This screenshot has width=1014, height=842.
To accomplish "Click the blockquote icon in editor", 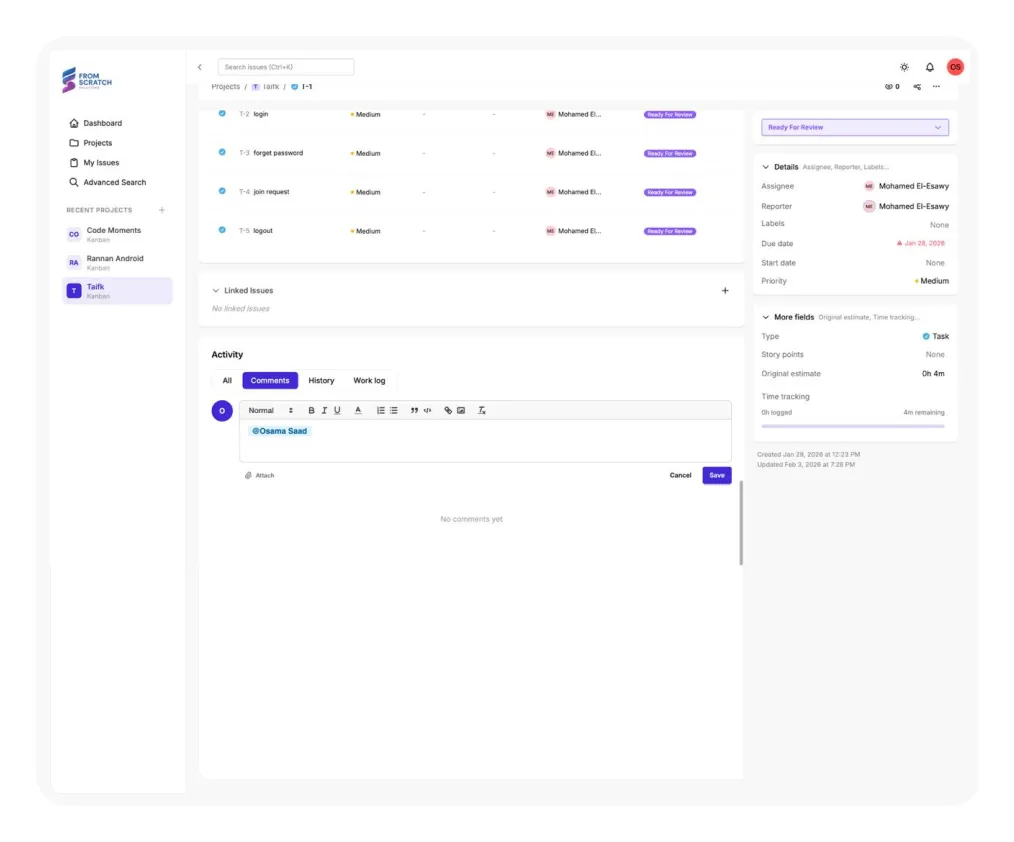I will pos(414,411).
